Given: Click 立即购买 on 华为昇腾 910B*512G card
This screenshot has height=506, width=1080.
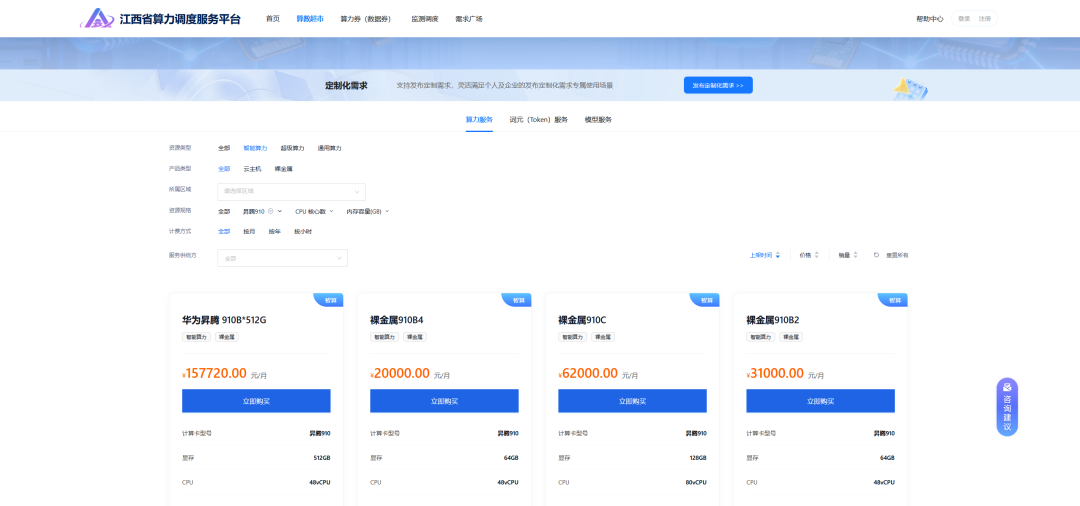Looking at the screenshot, I should 256,401.
